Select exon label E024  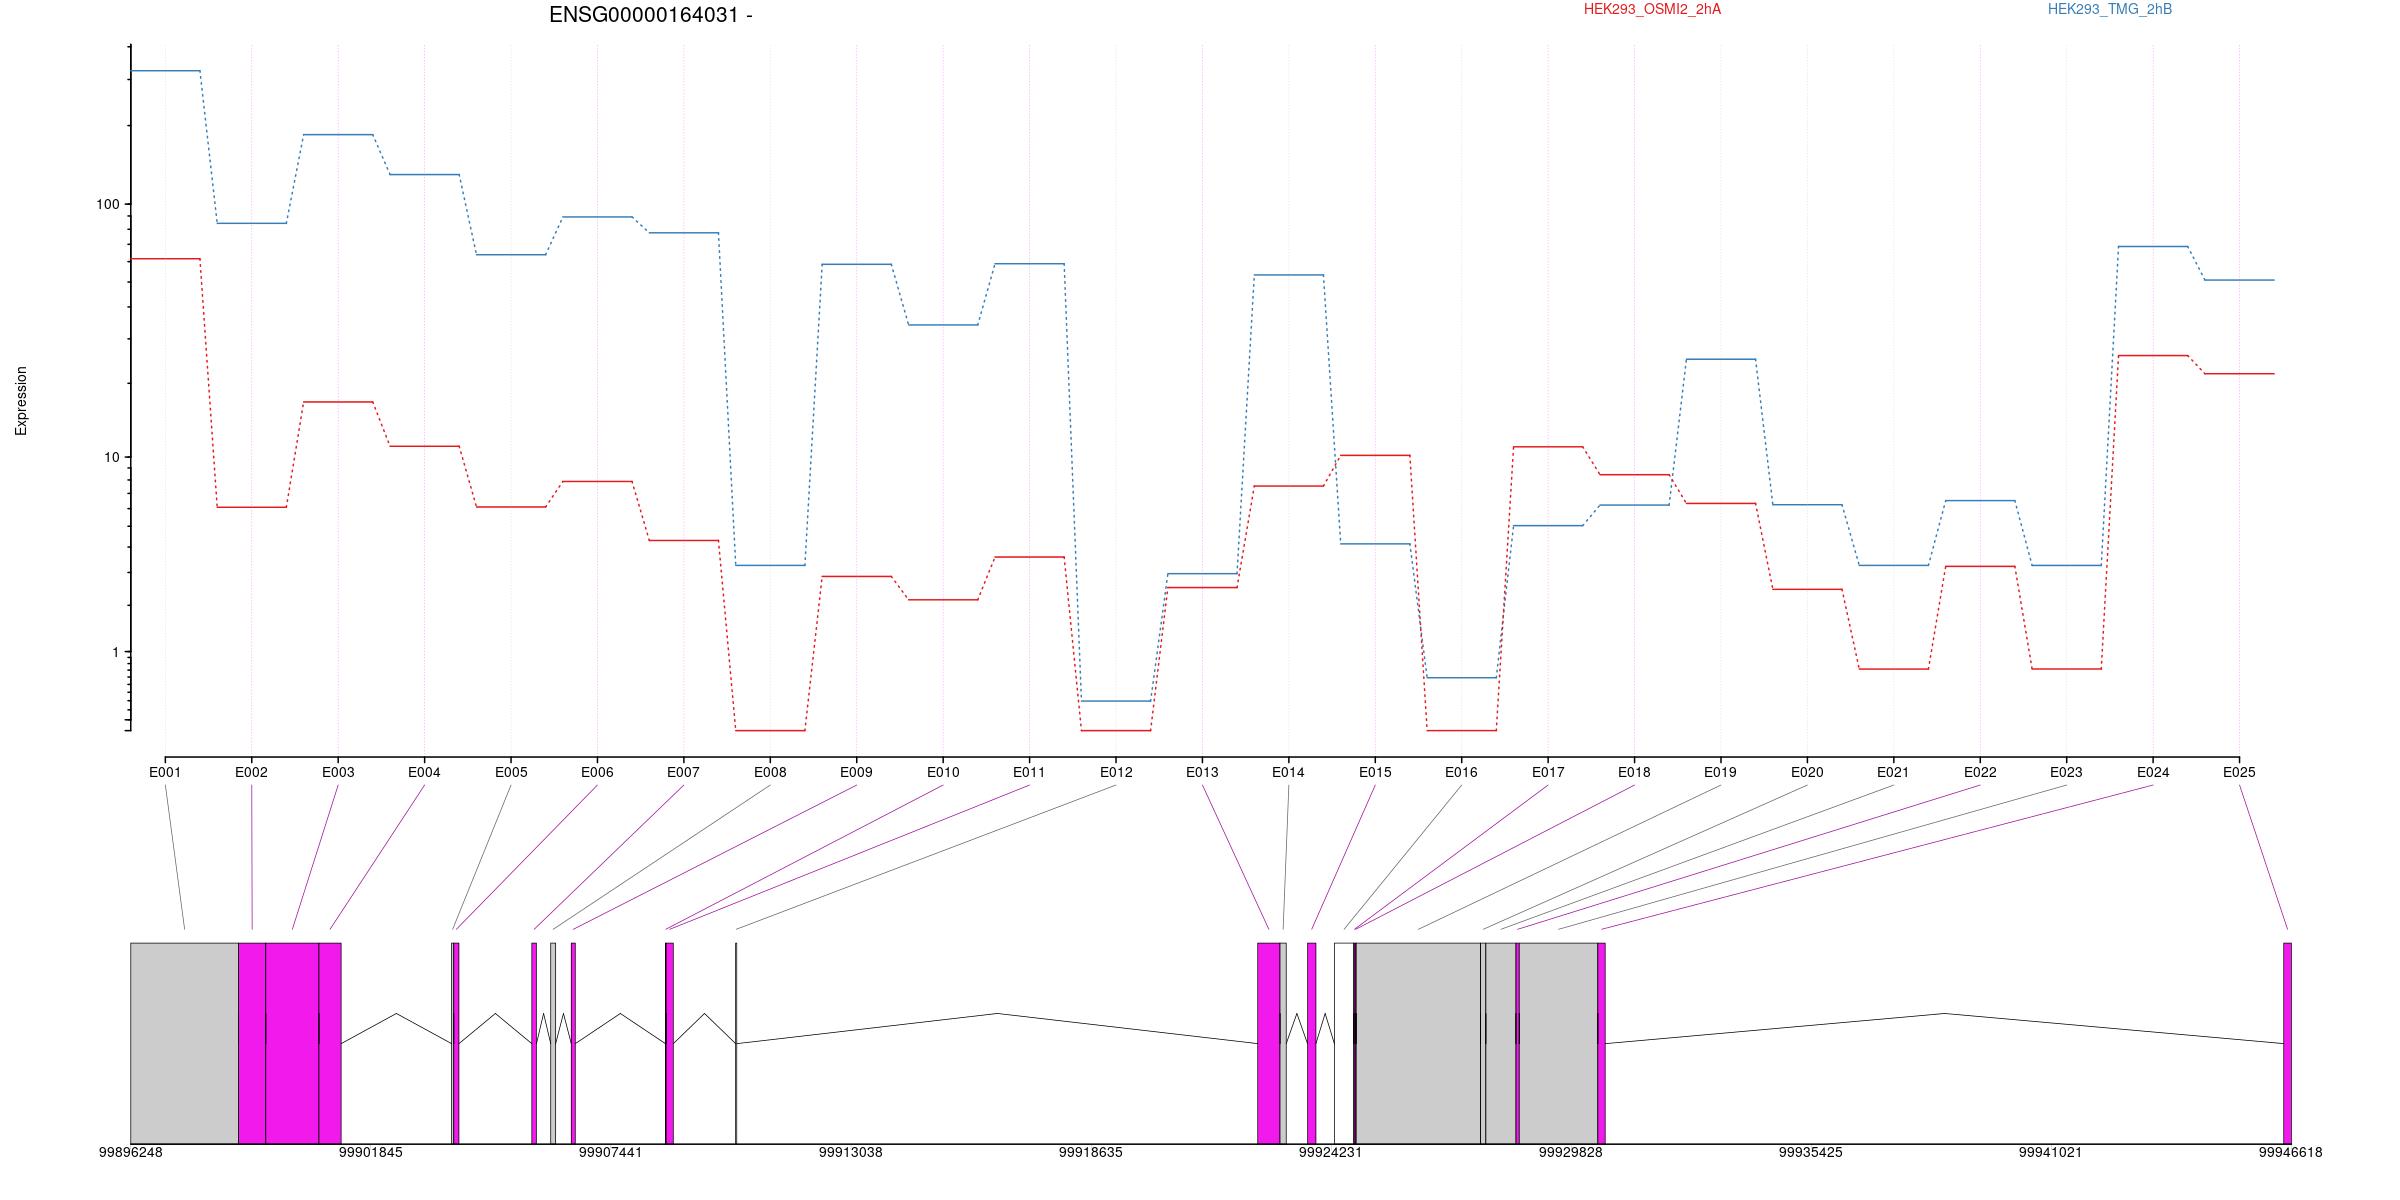click(2153, 772)
